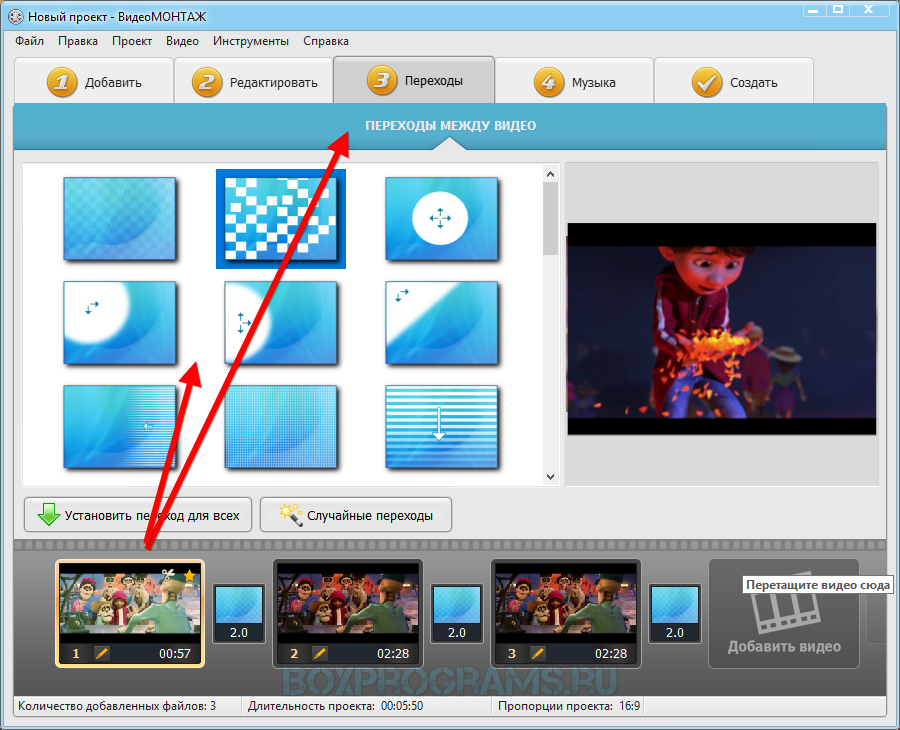Go to the Редактировать tab
This screenshot has width=900, height=730.
pos(254,82)
